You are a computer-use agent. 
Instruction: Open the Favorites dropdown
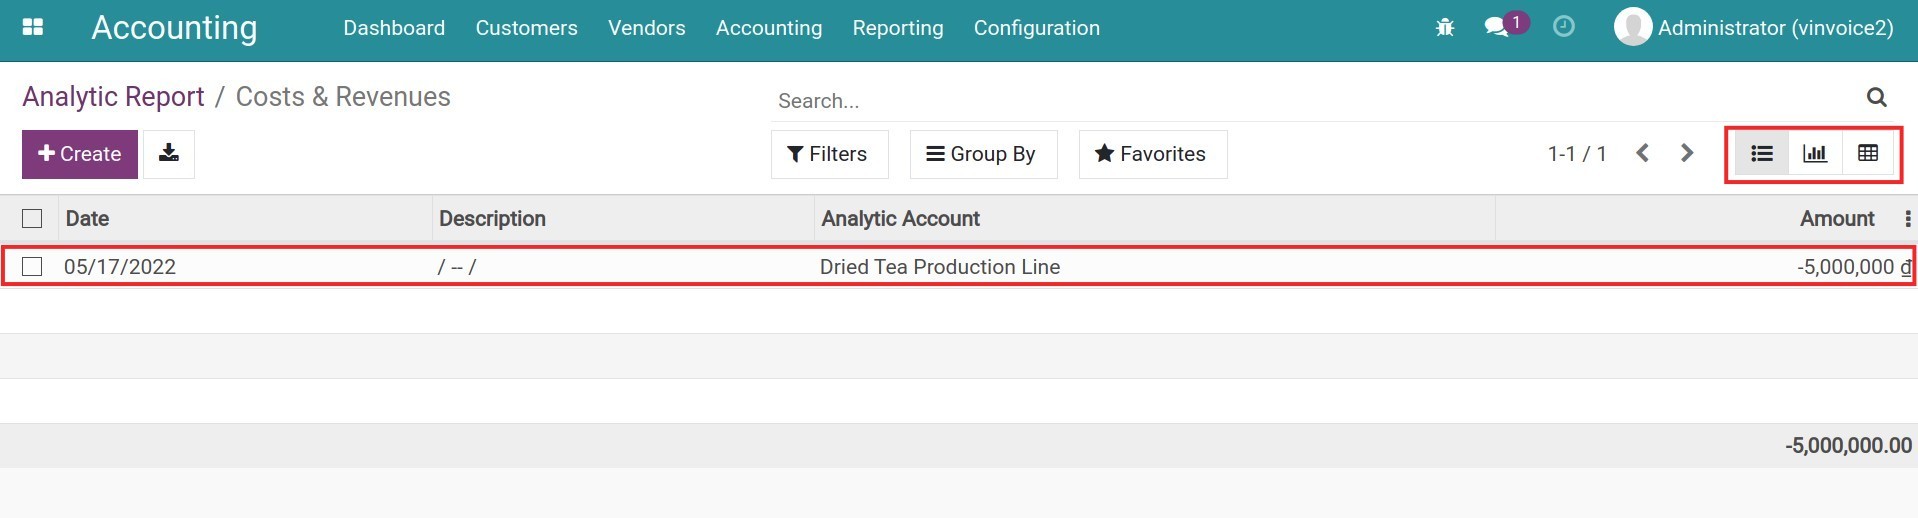coord(1152,154)
